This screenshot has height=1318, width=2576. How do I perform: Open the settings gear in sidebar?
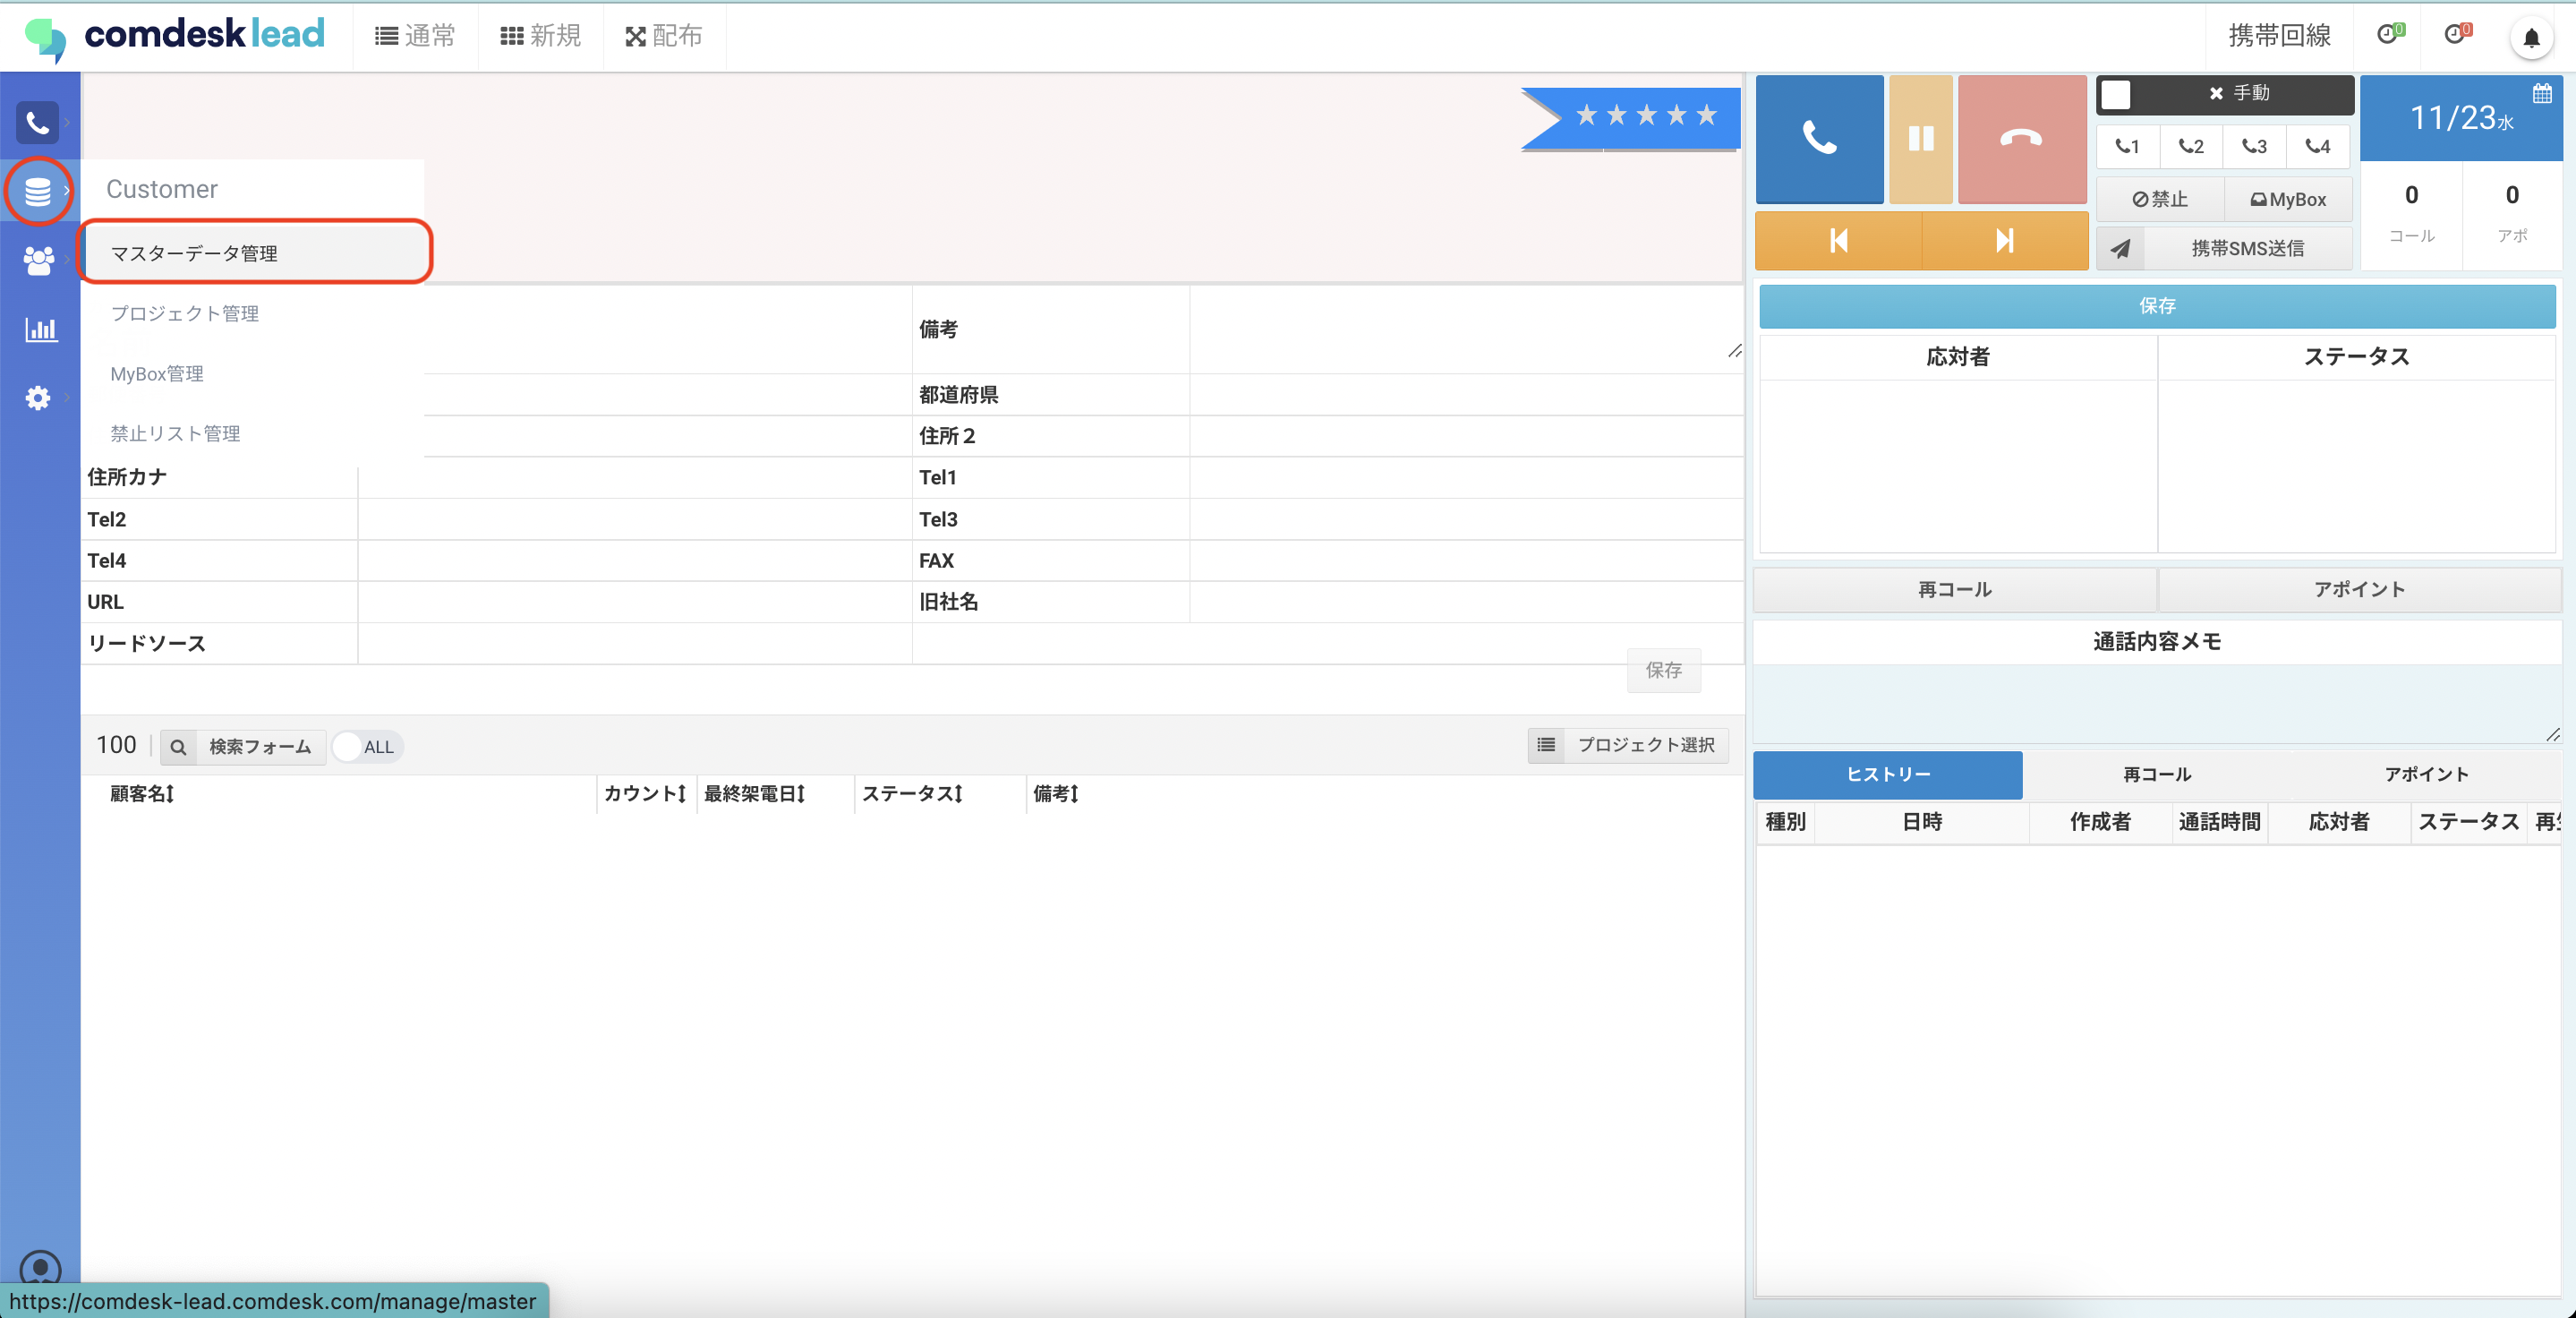coord(38,398)
